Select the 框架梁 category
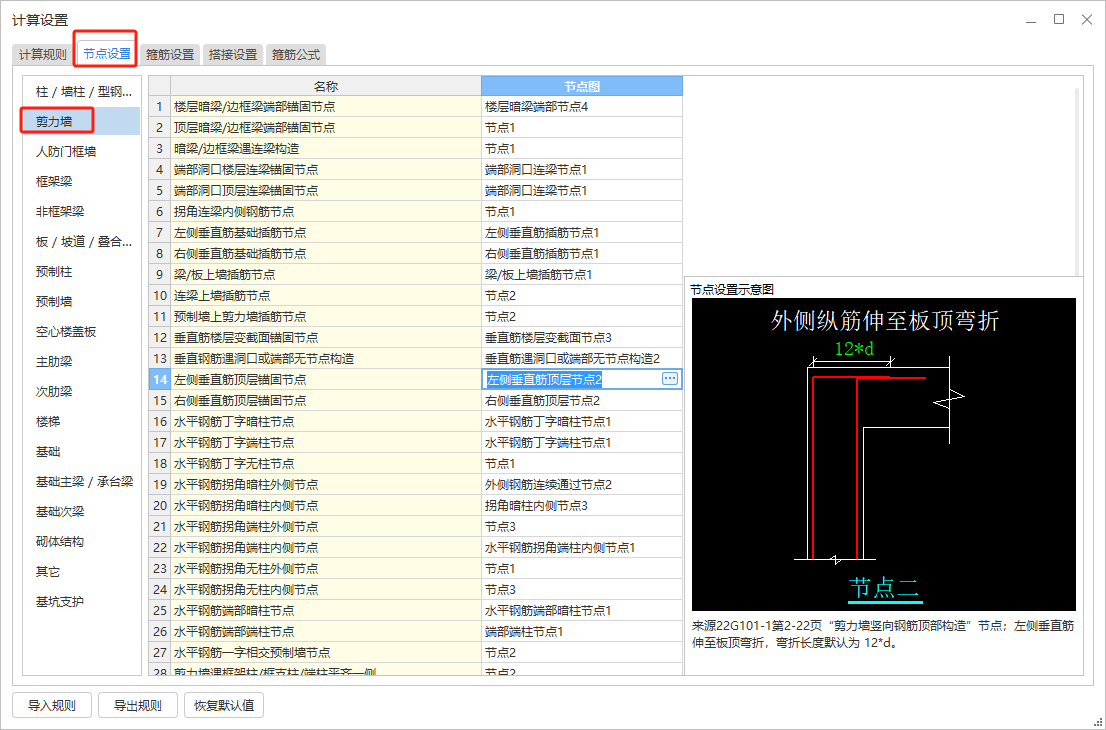This screenshot has height=730, width=1106. [82, 181]
